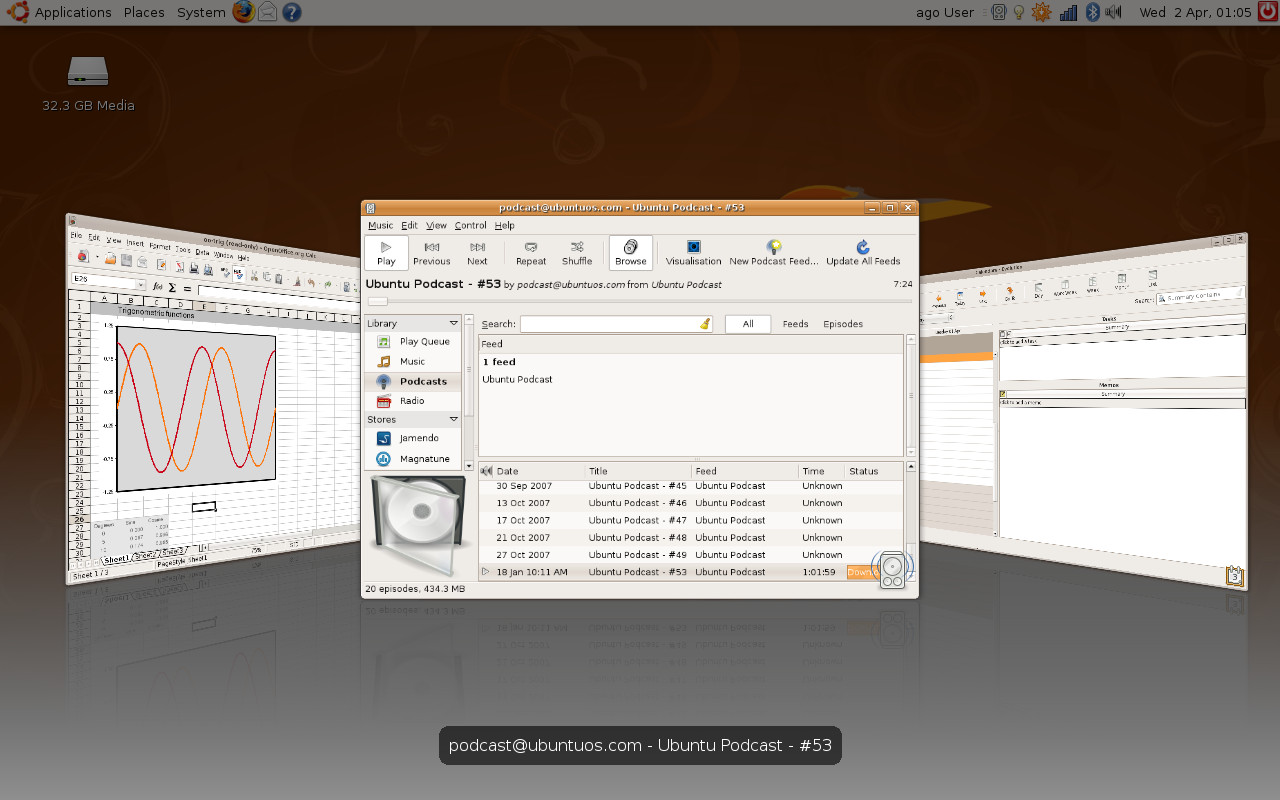Open the Music menu
This screenshot has width=1280, height=800.
point(380,226)
